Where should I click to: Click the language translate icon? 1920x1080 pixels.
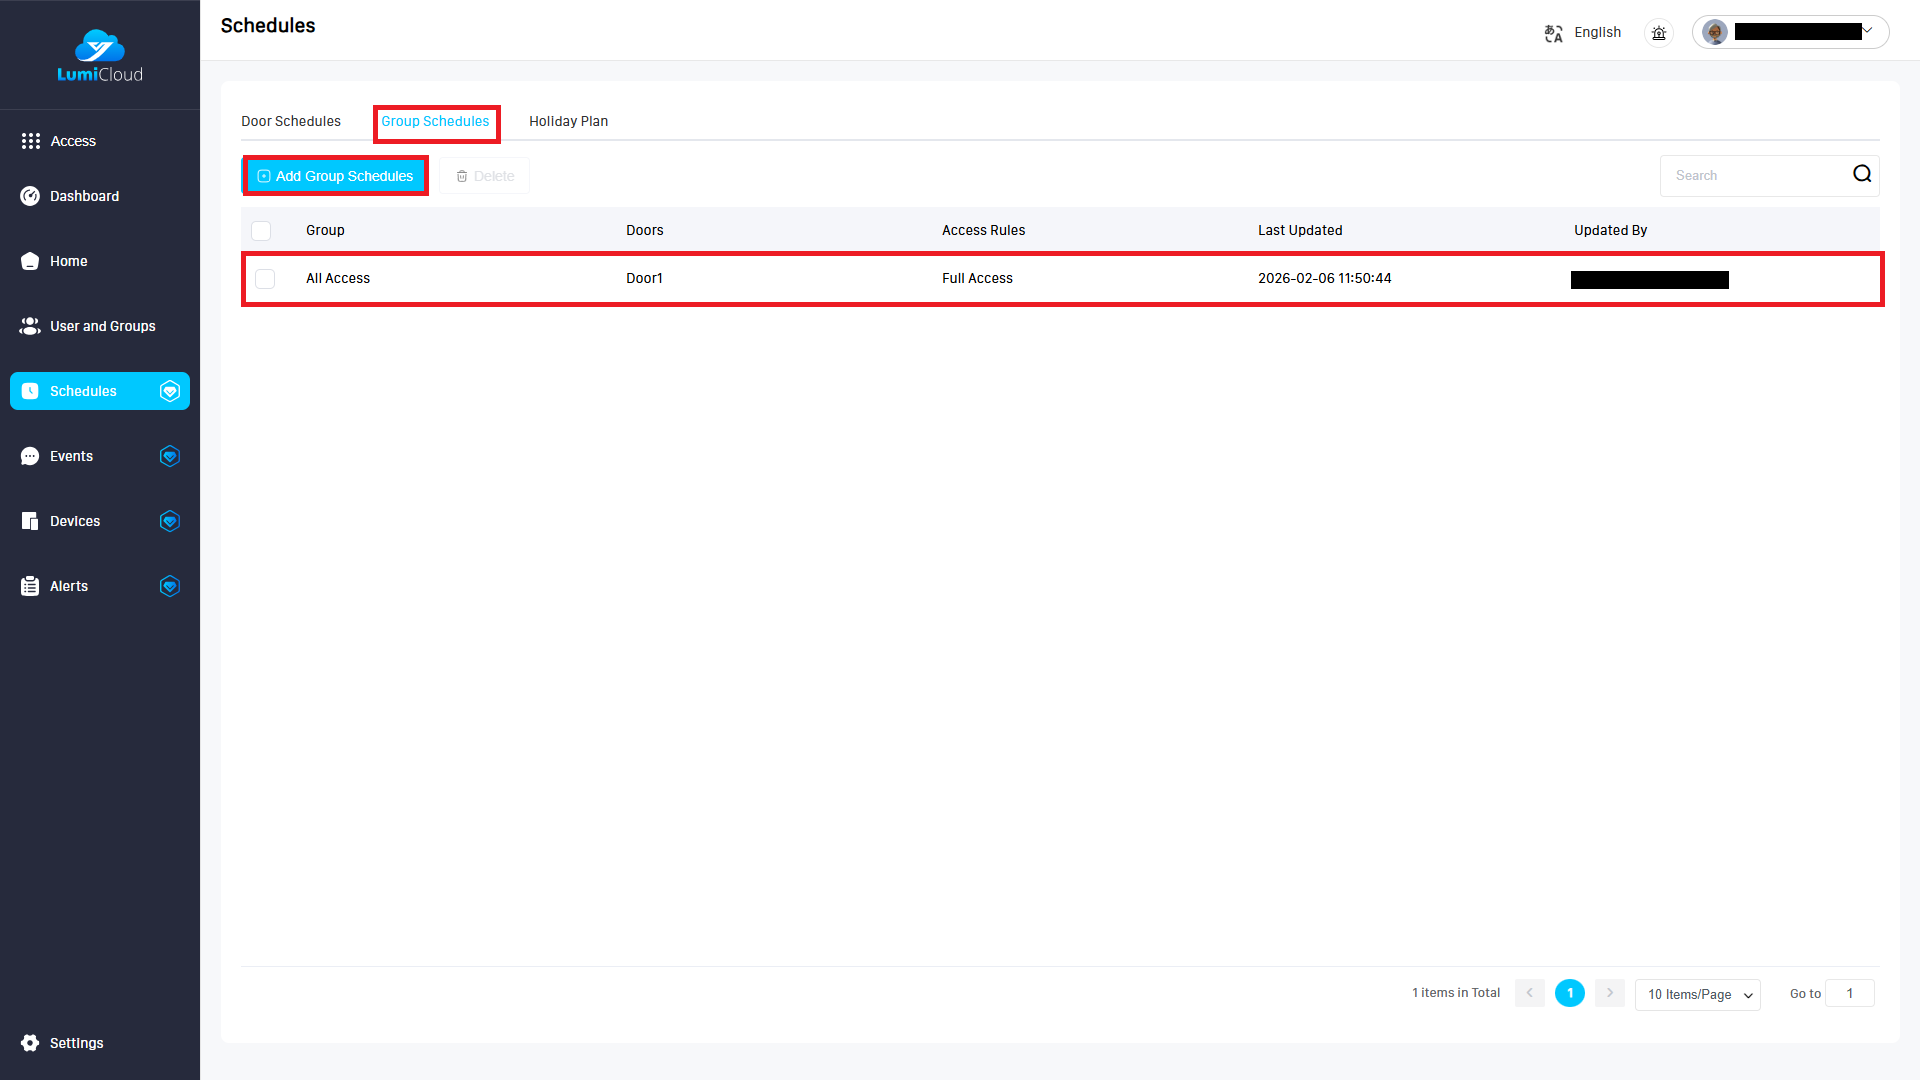pos(1553,33)
